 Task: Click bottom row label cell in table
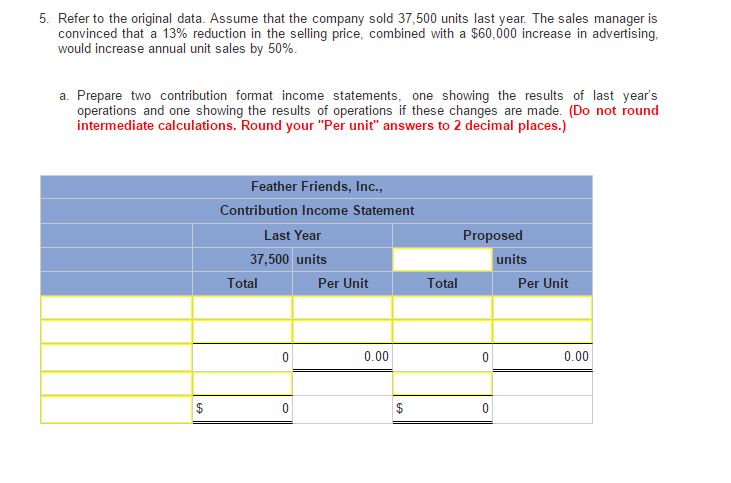pos(117,408)
